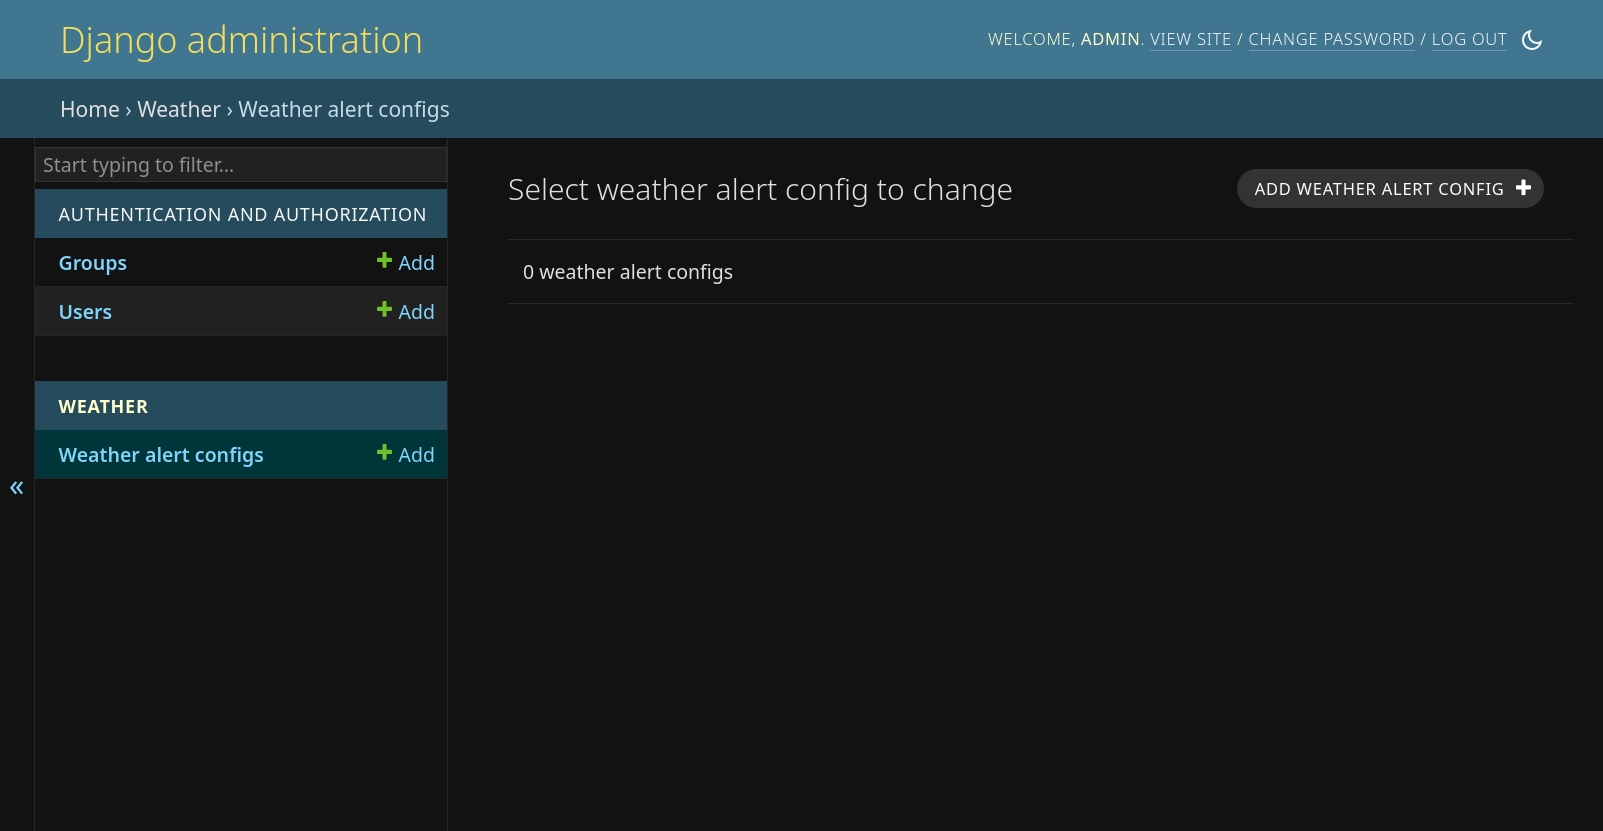Click the Add Weather Alert Config button

1390,189
